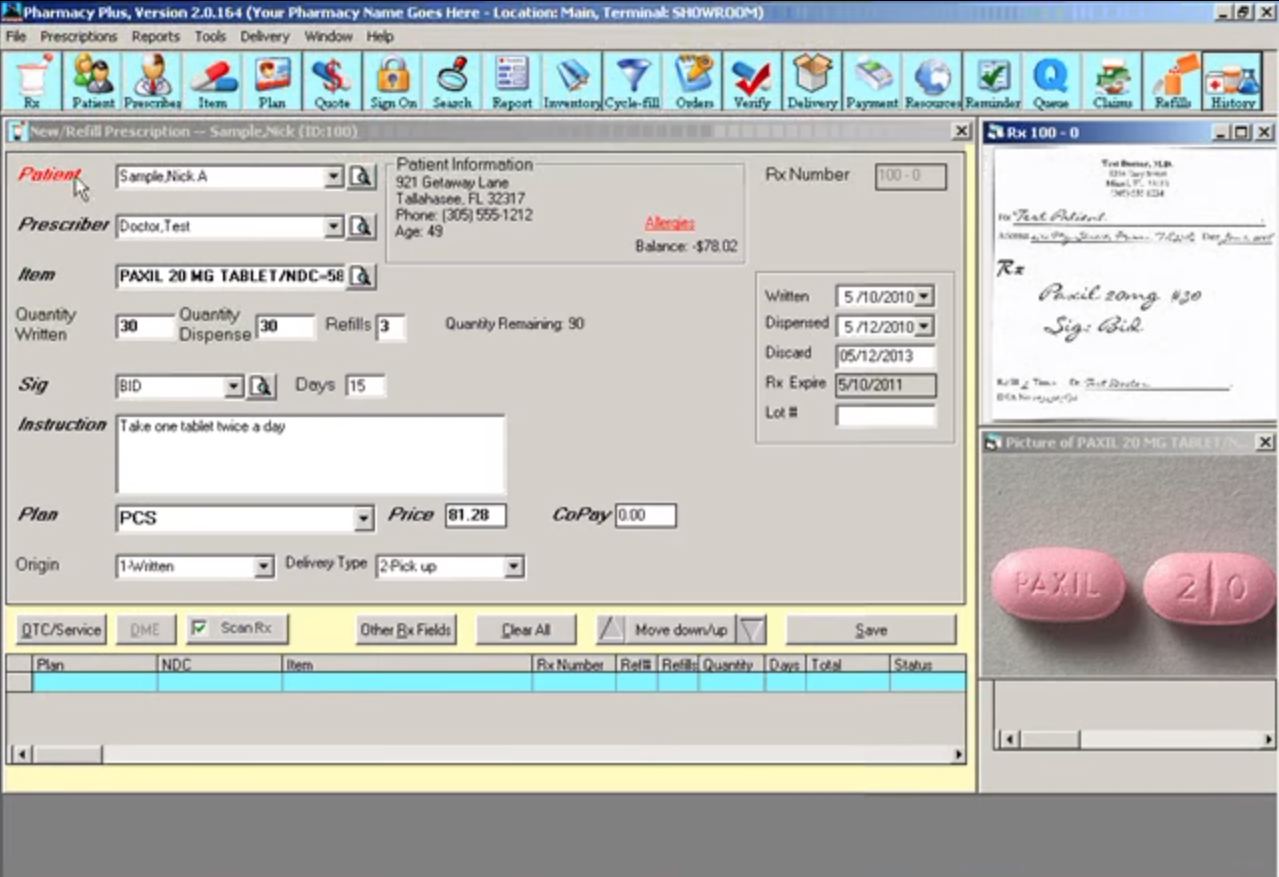Open the Prescriber toolbar icon
Viewport: 1279px width, 877px height.
coord(152,81)
